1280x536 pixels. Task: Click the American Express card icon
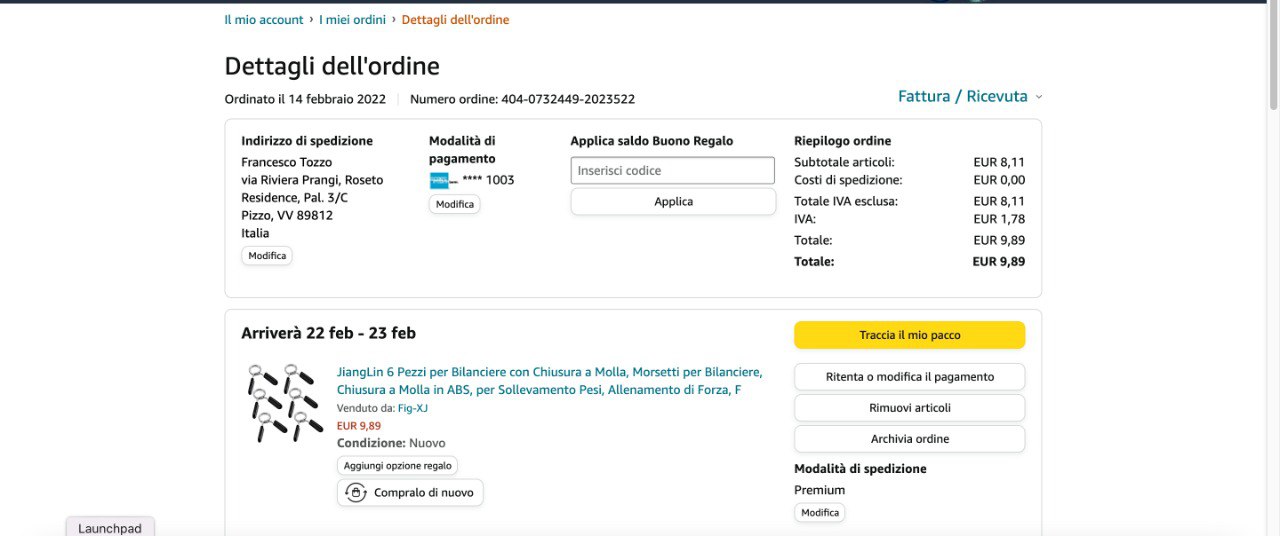pyautogui.click(x=439, y=181)
